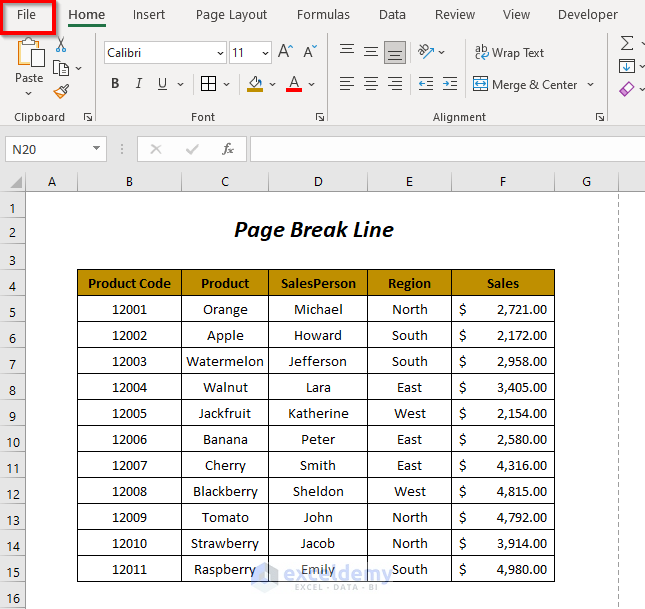Click the Cut scissors icon
This screenshot has width=645, height=609.
pyautogui.click(x=61, y=45)
